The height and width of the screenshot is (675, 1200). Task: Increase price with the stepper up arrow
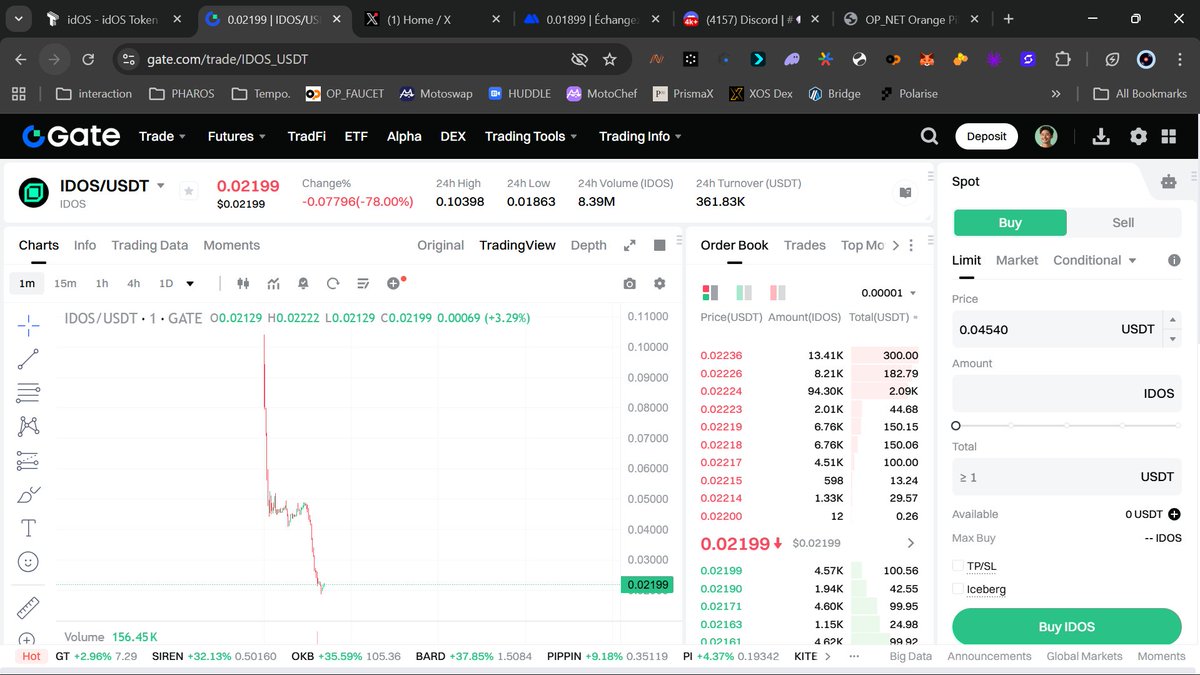(x=1174, y=320)
